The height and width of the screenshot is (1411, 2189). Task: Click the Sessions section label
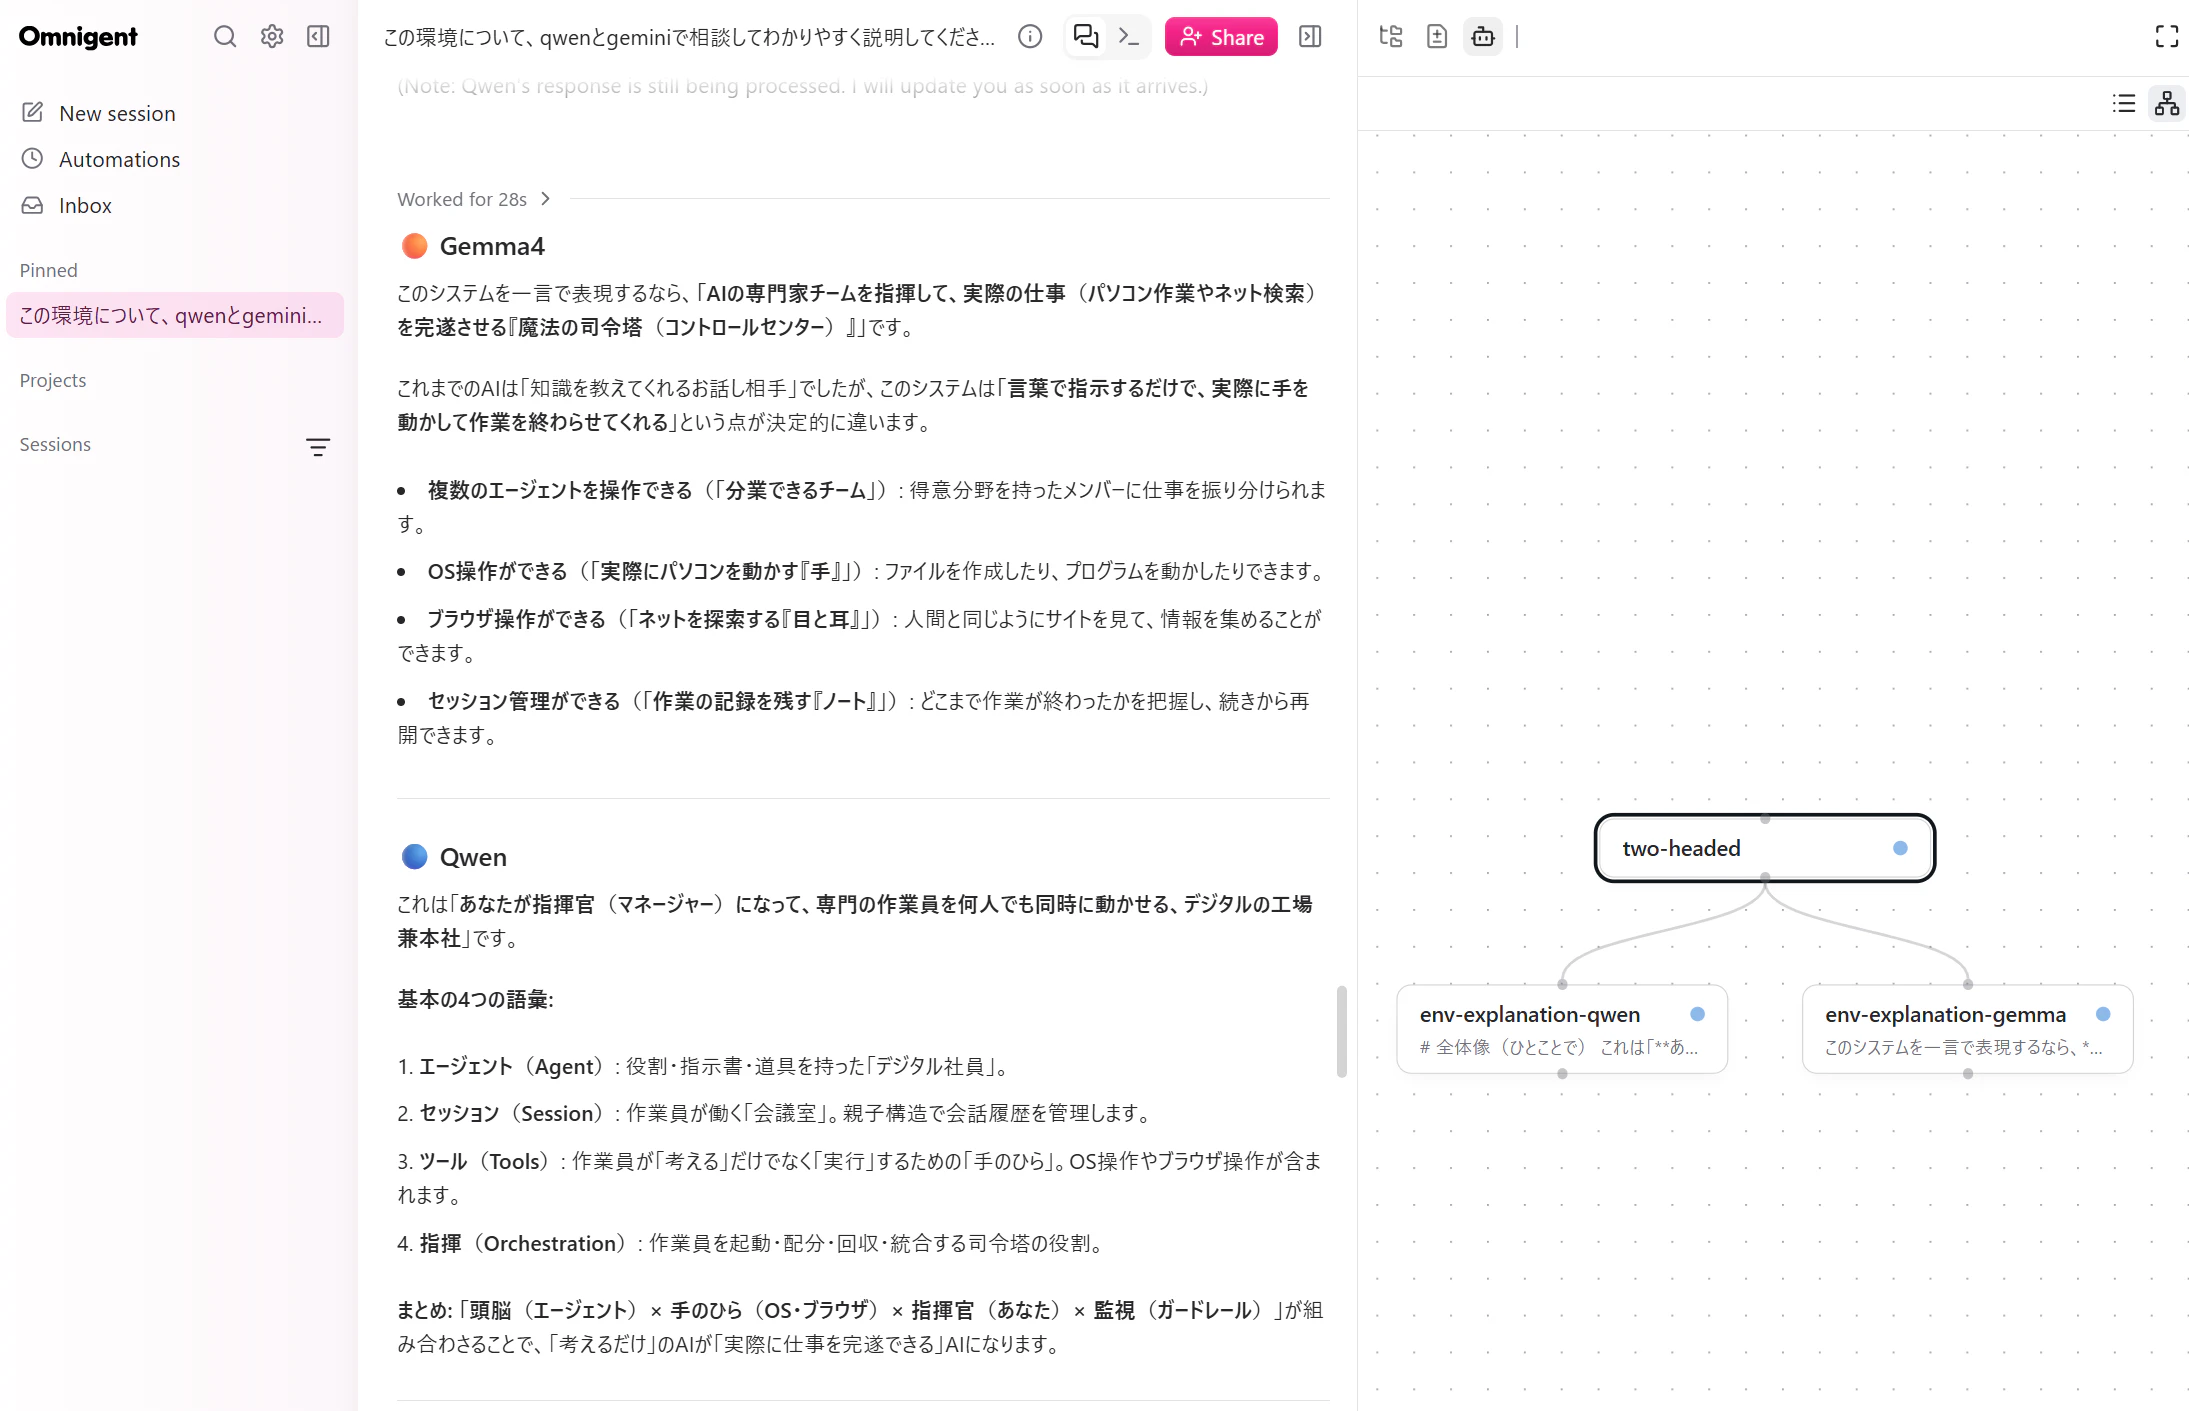pyautogui.click(x=55, y=444)
